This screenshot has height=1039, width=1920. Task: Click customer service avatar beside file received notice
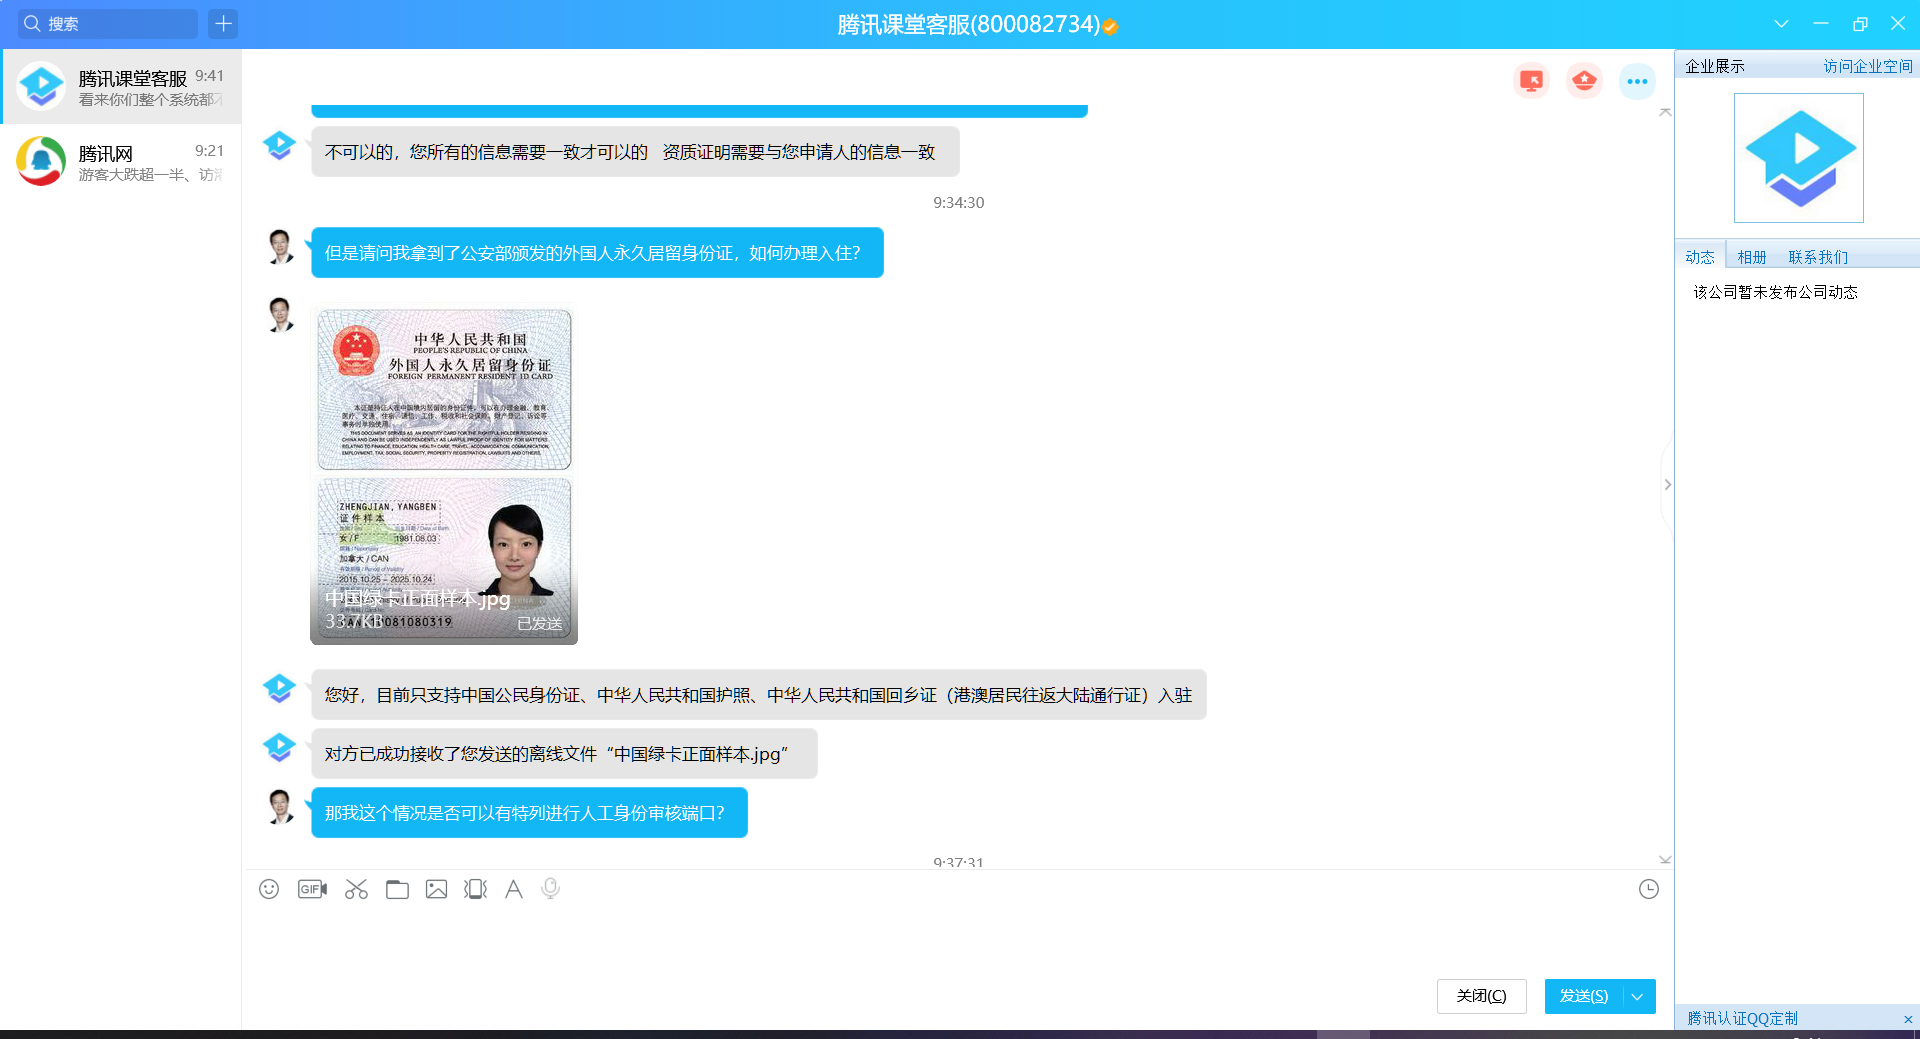click(279, 746)
